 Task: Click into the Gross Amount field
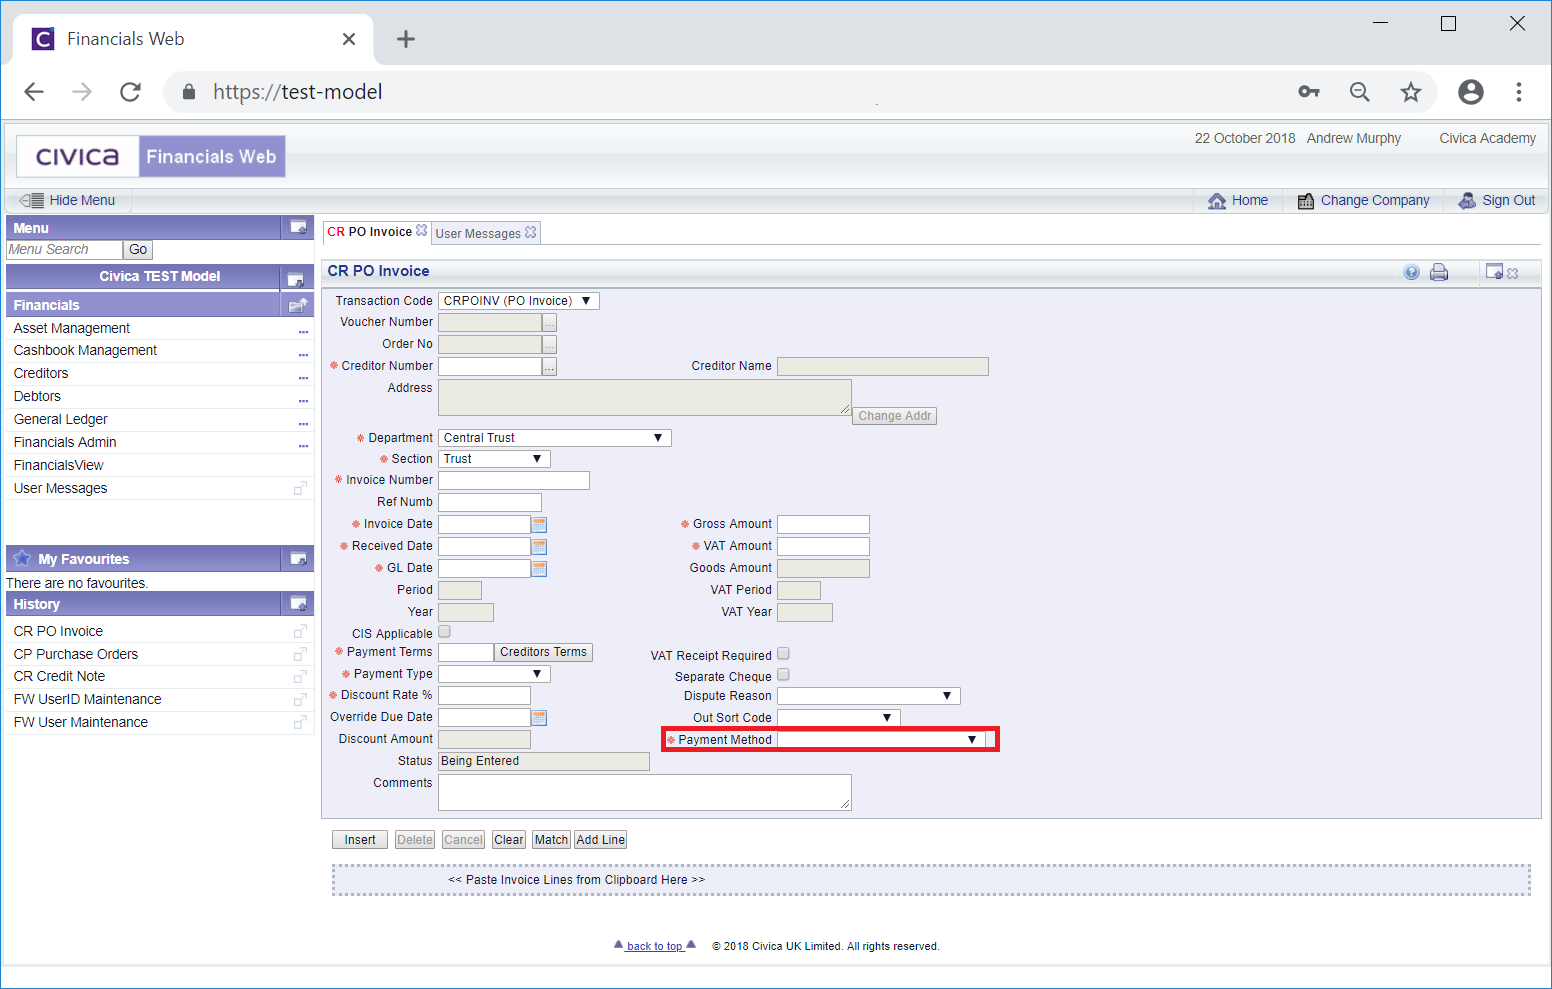tap(823, 525)
